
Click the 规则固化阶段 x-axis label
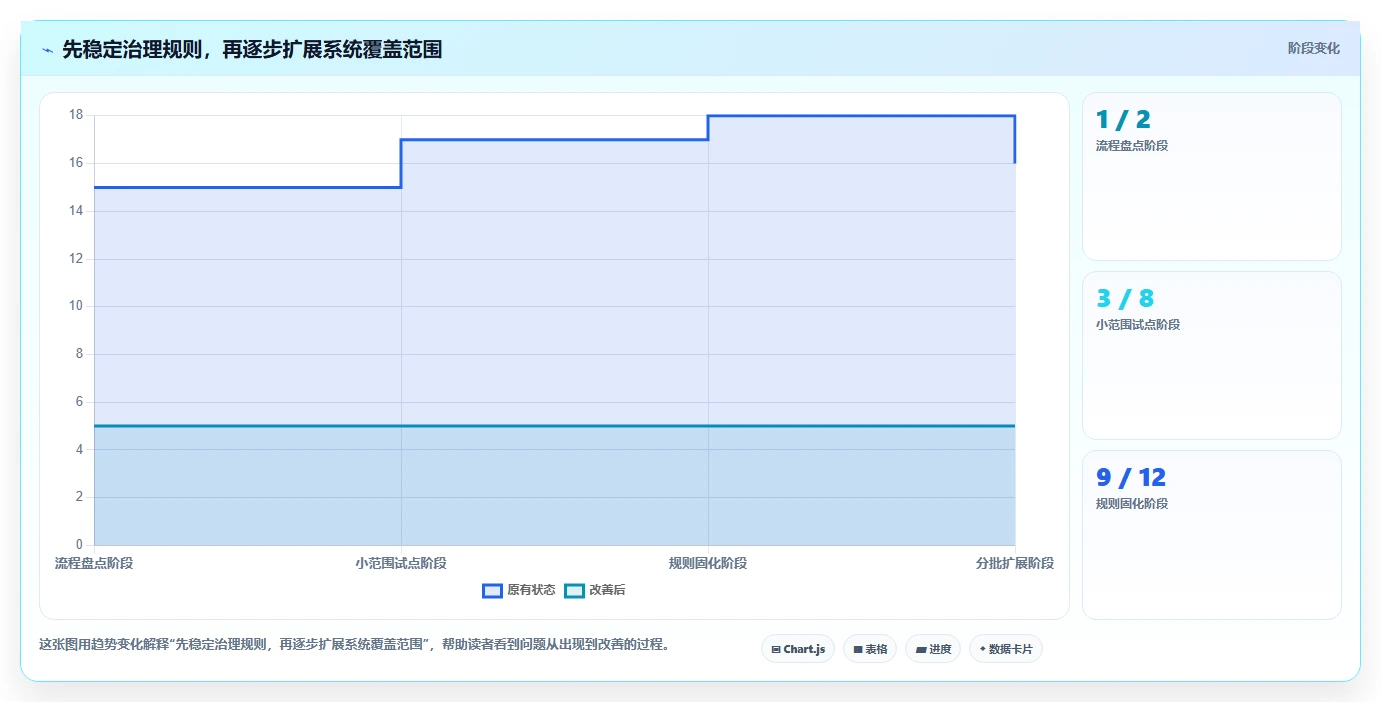[708, 564]
